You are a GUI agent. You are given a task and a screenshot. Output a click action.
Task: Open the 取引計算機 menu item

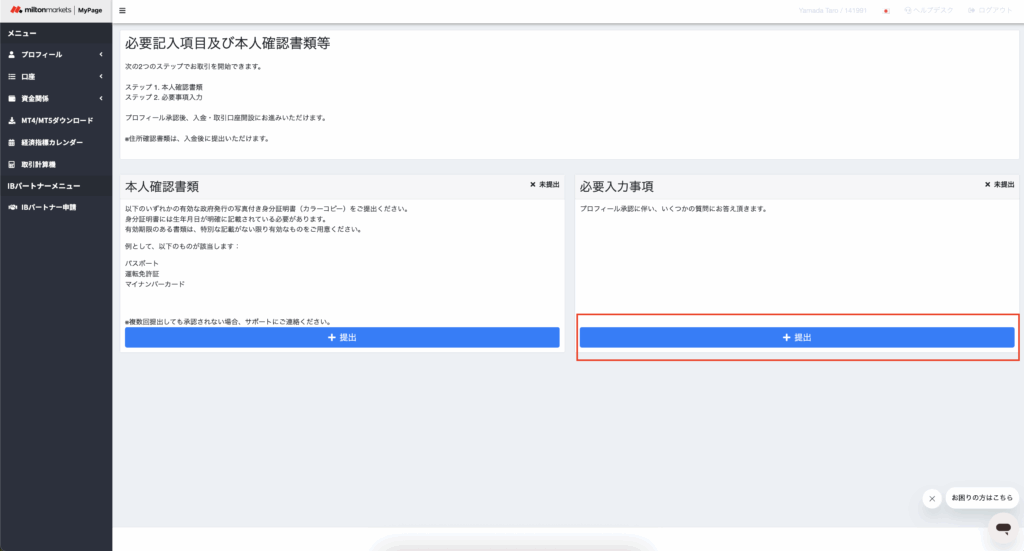[56, 165]
